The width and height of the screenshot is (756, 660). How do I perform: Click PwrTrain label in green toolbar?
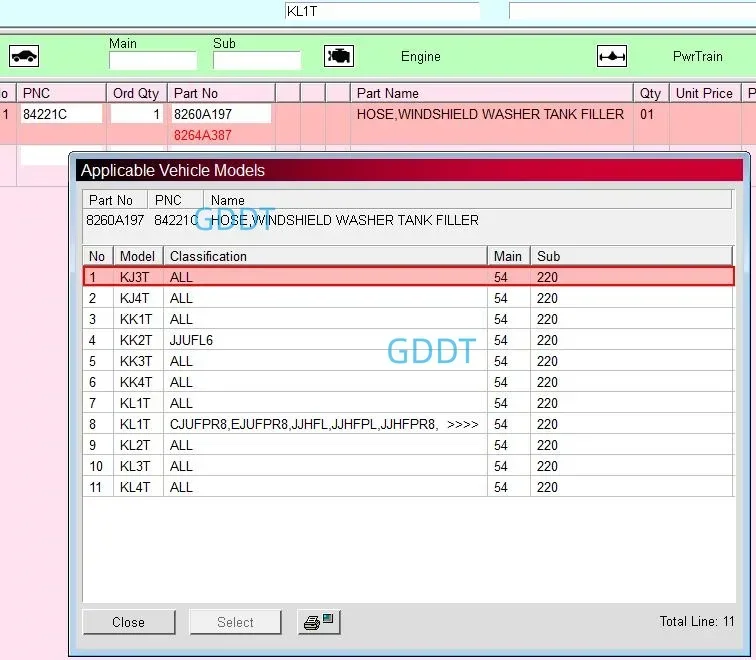click(x=698, y=56)
